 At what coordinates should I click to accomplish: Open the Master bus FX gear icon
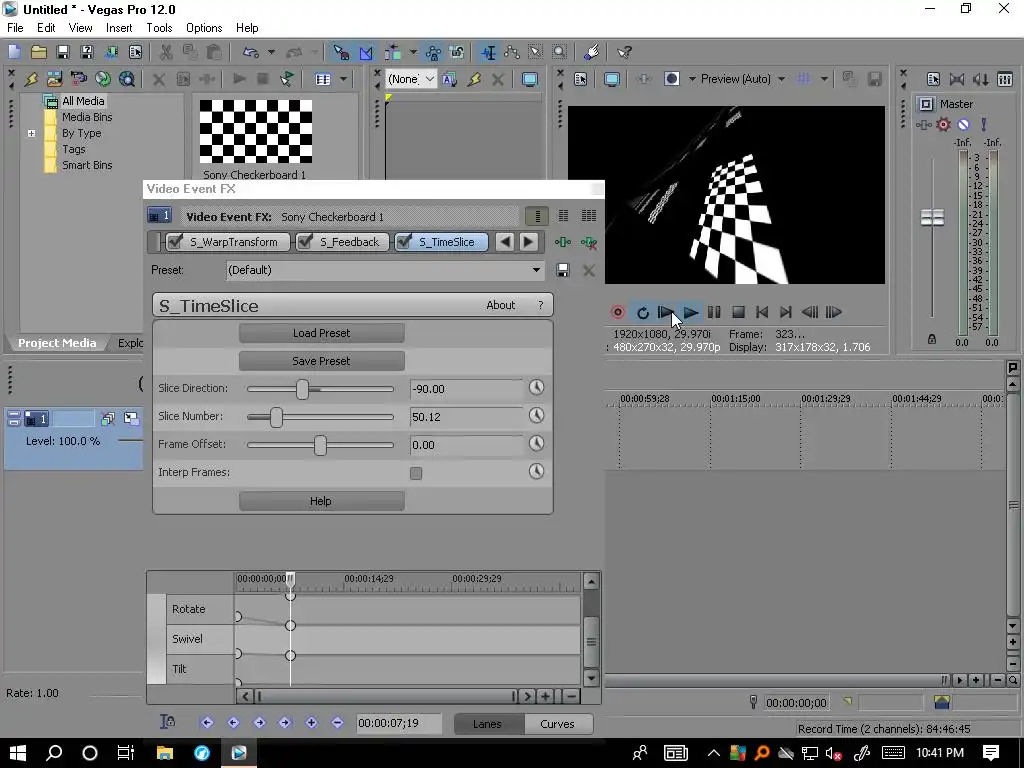click(x=943, y=124)
